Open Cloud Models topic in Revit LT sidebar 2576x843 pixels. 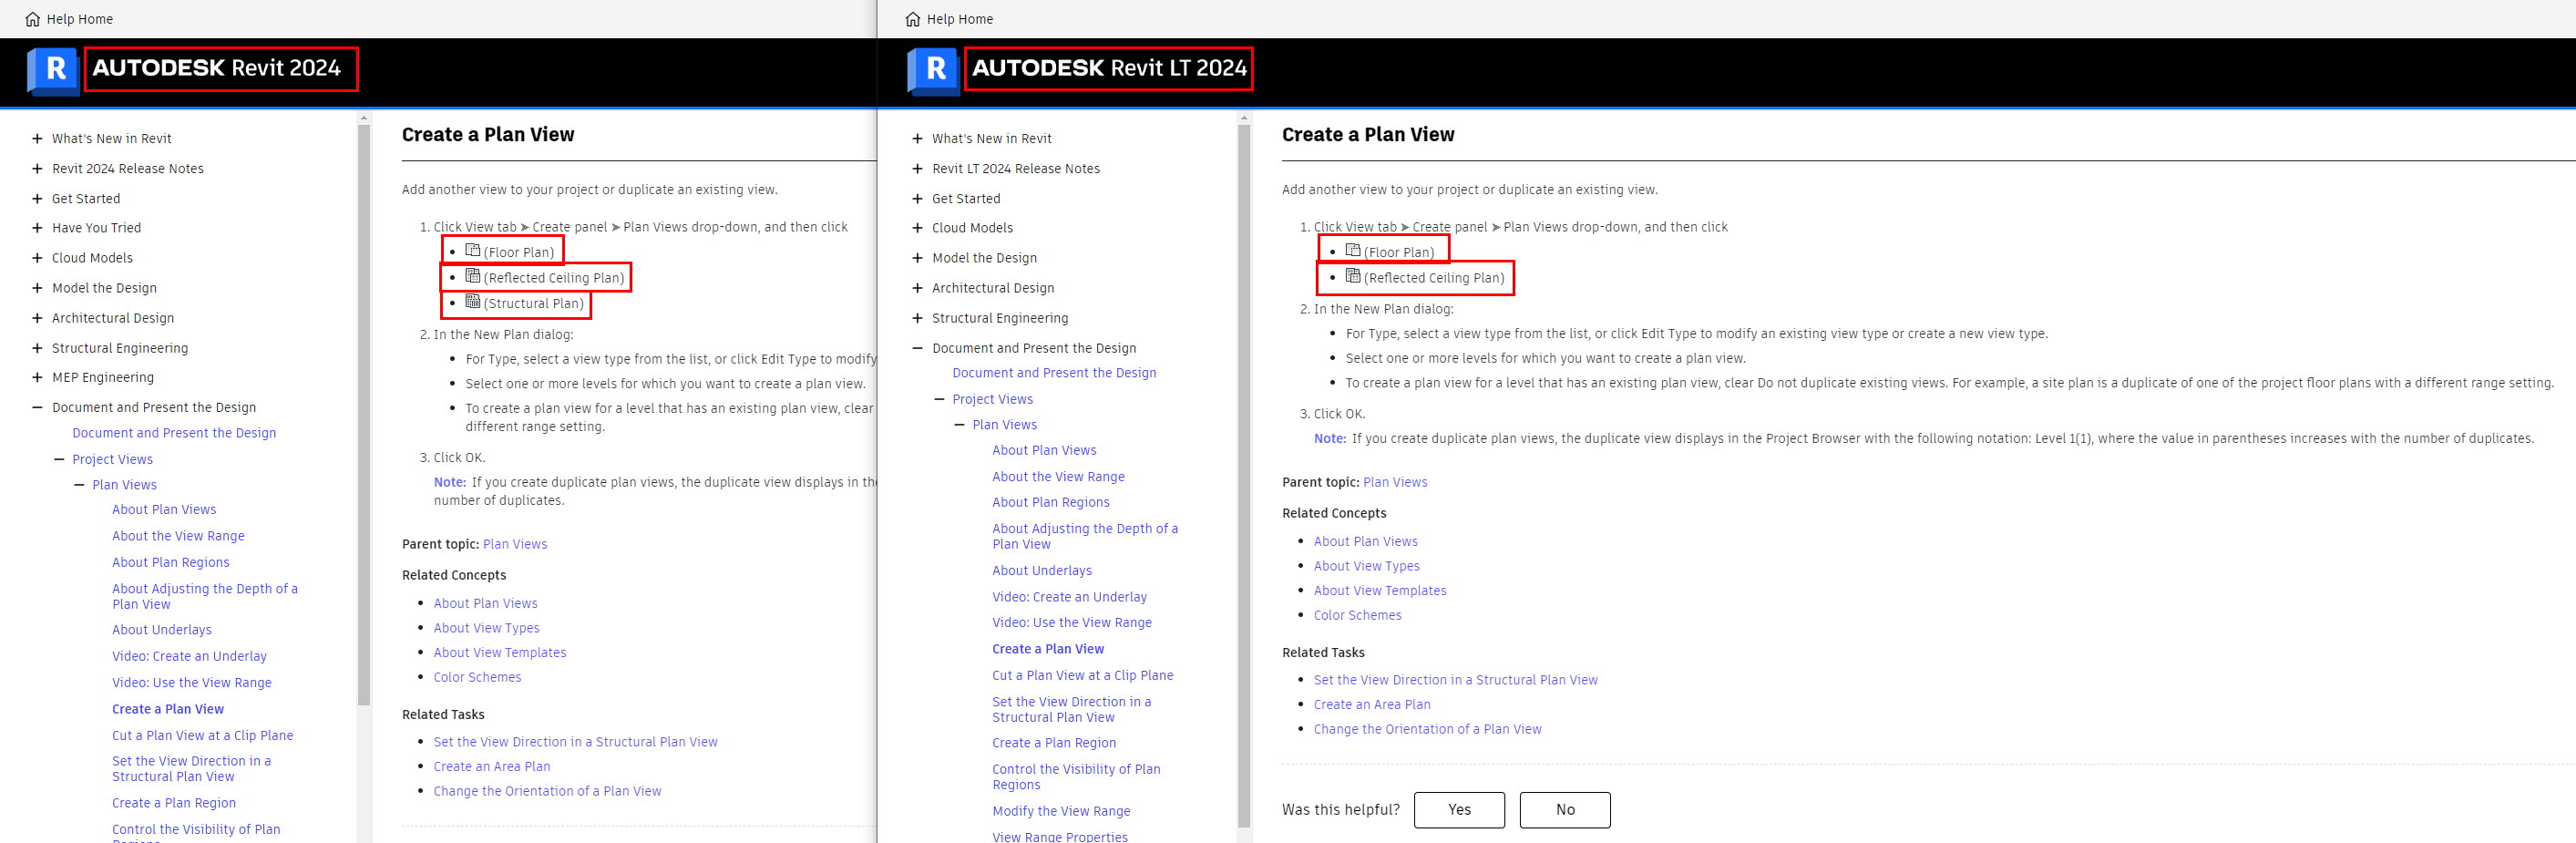(x=972, y=228)
